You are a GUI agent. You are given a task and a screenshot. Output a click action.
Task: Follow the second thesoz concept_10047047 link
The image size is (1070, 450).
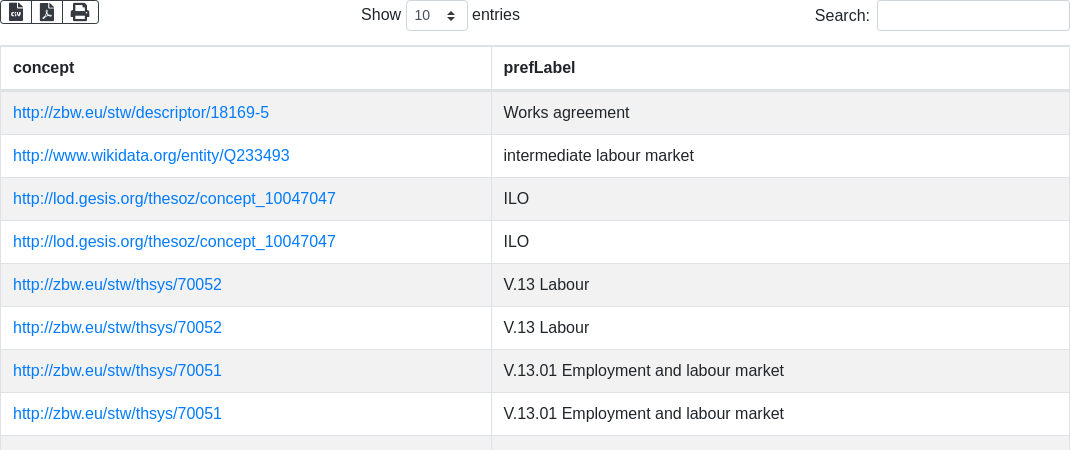[x=174, y=242]
